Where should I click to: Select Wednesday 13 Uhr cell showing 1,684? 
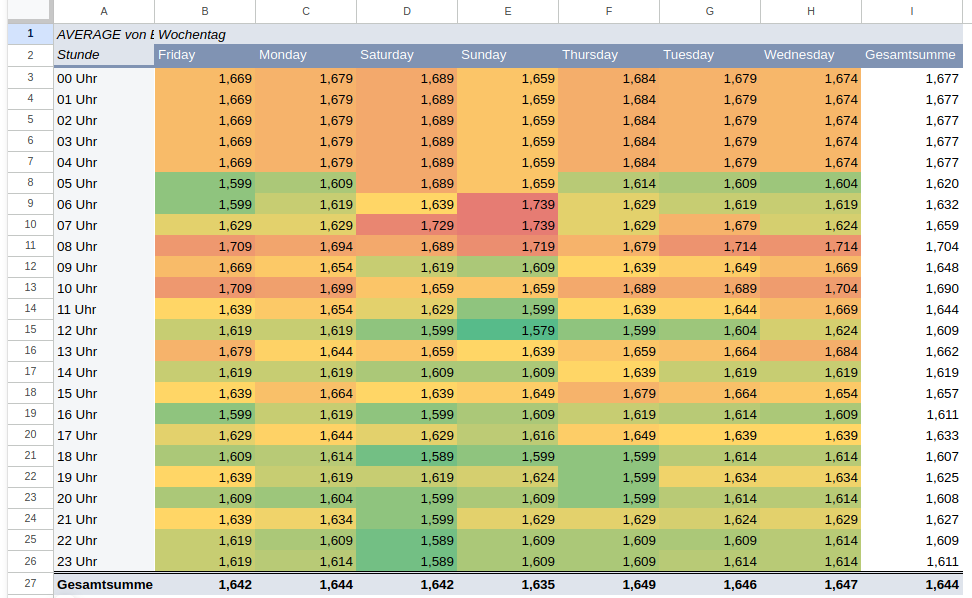(810, 351)
